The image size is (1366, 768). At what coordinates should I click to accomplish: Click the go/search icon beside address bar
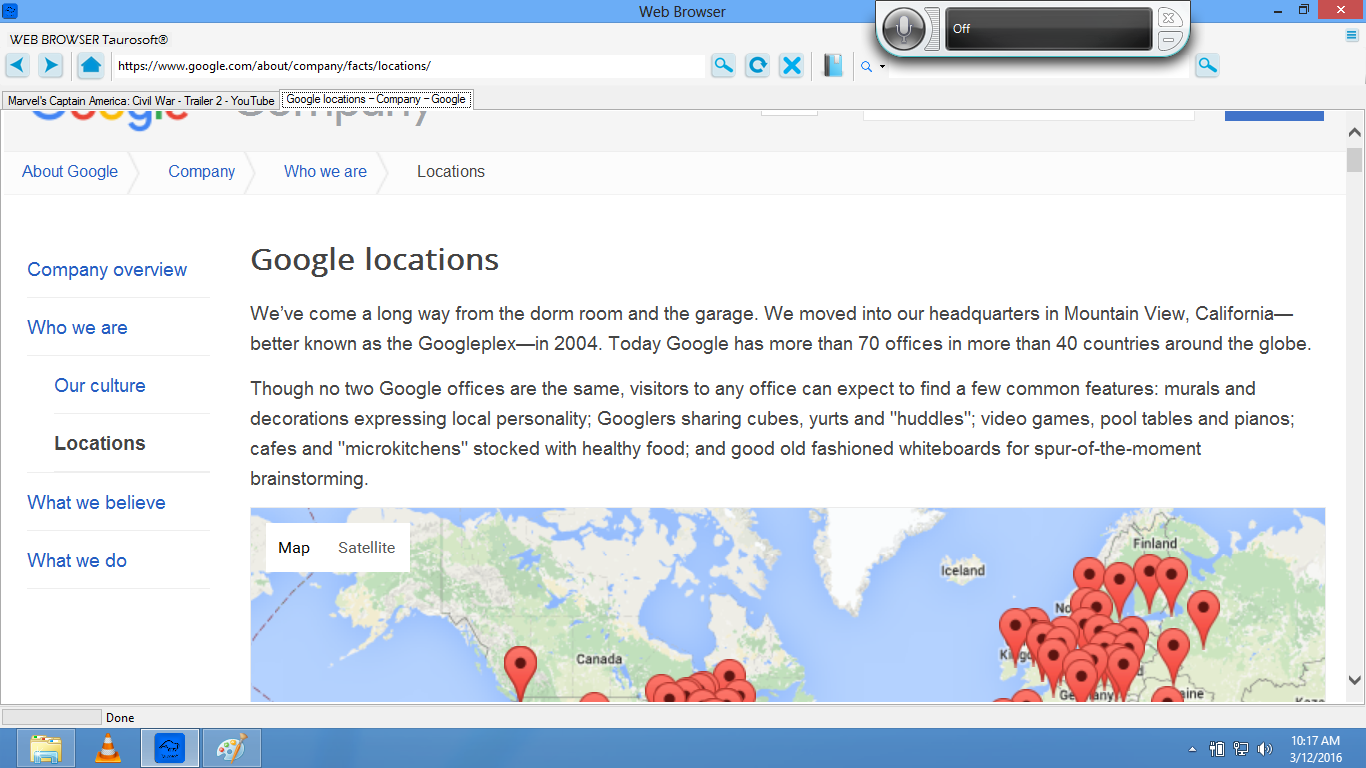[x=723, y=66]
